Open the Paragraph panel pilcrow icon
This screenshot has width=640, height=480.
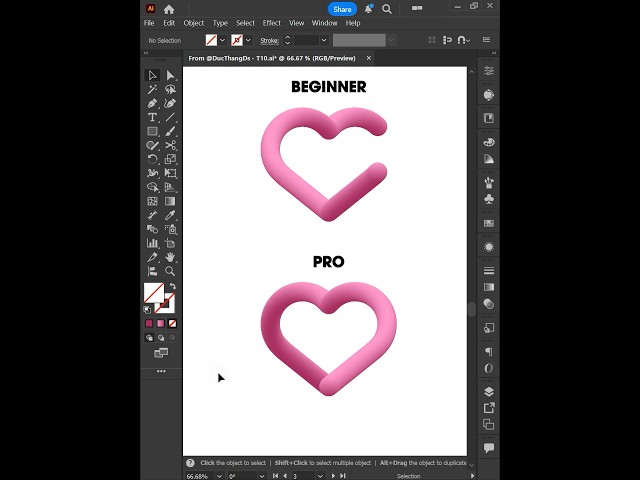click(489, 352)
